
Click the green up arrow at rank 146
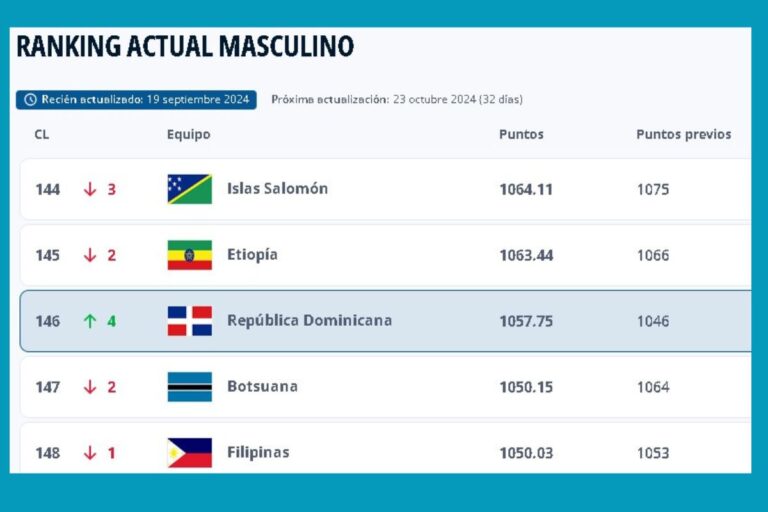coord(90,321)
